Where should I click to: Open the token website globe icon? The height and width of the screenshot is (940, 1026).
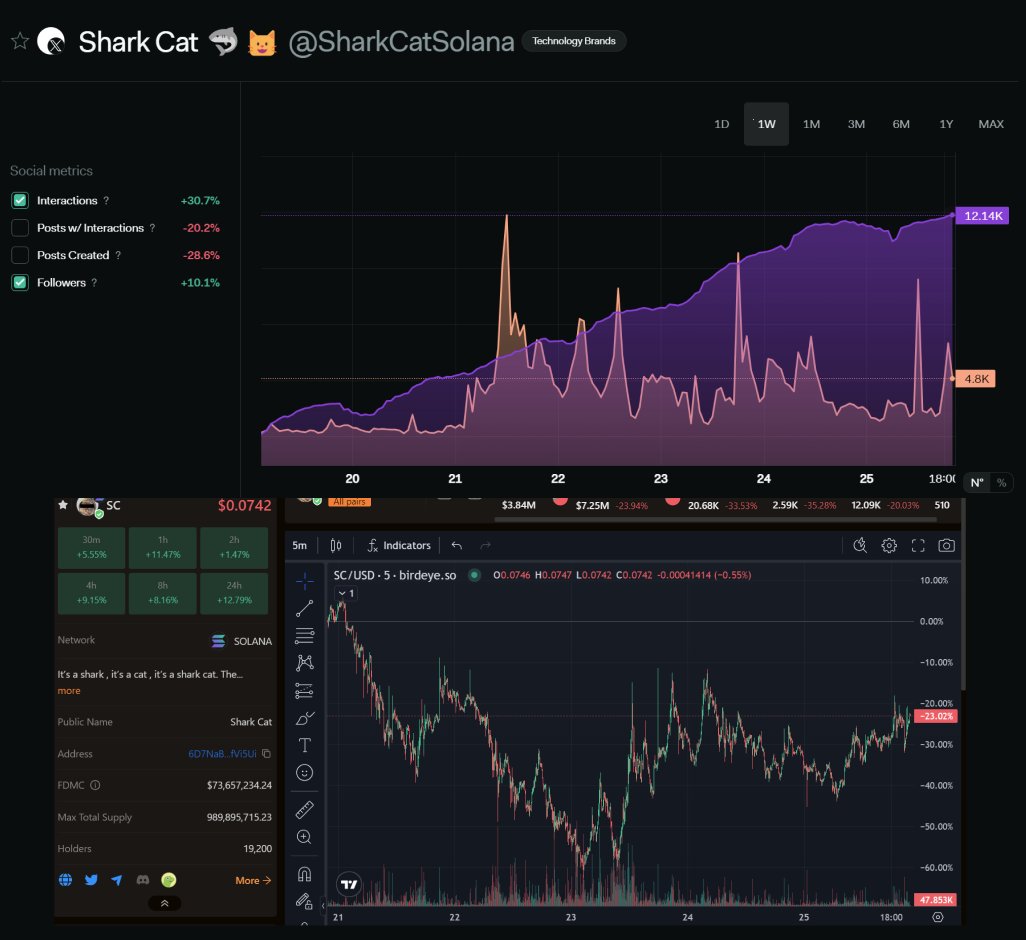coord(65,880)
